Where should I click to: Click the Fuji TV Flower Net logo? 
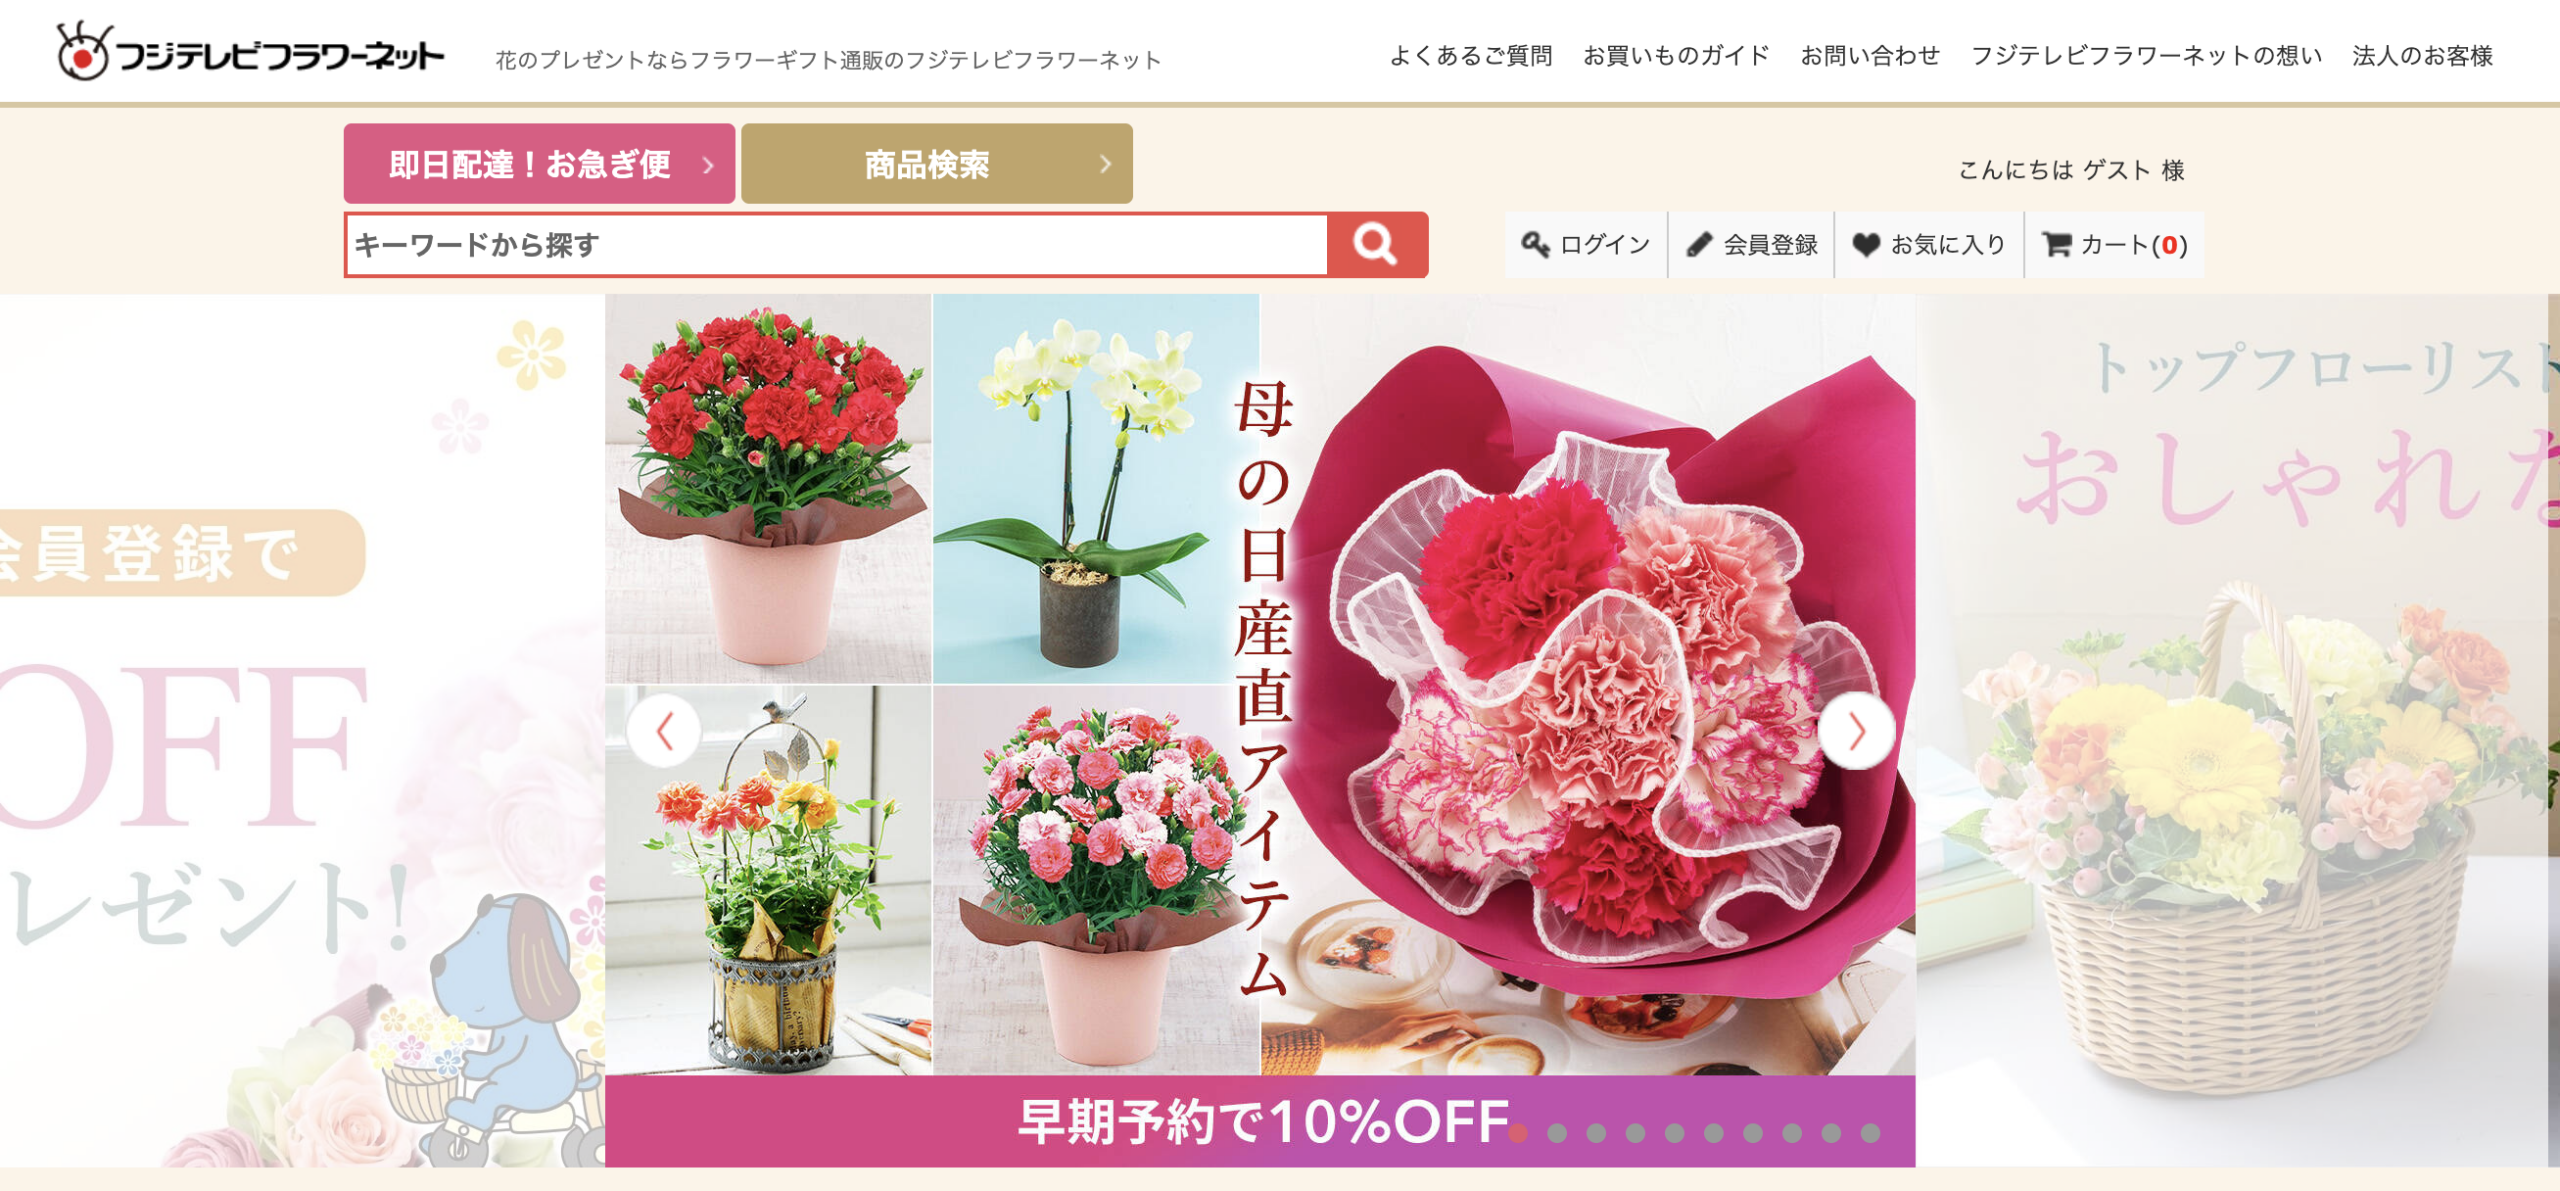(x=250, y=52)
